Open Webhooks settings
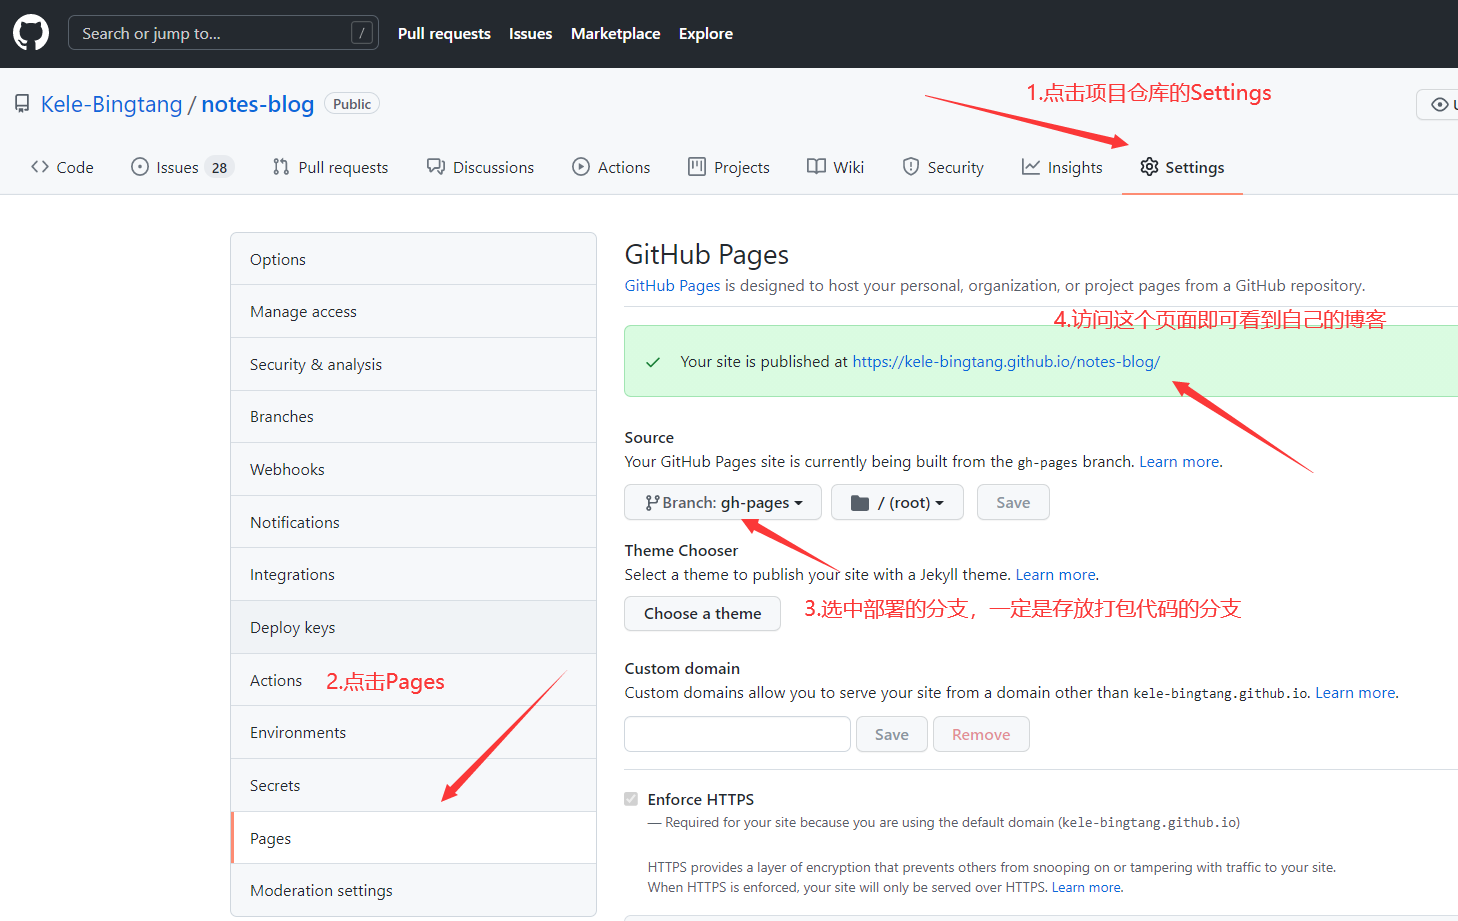The image size is (1458, 921). pyautogui.click(x=413, y=469)
